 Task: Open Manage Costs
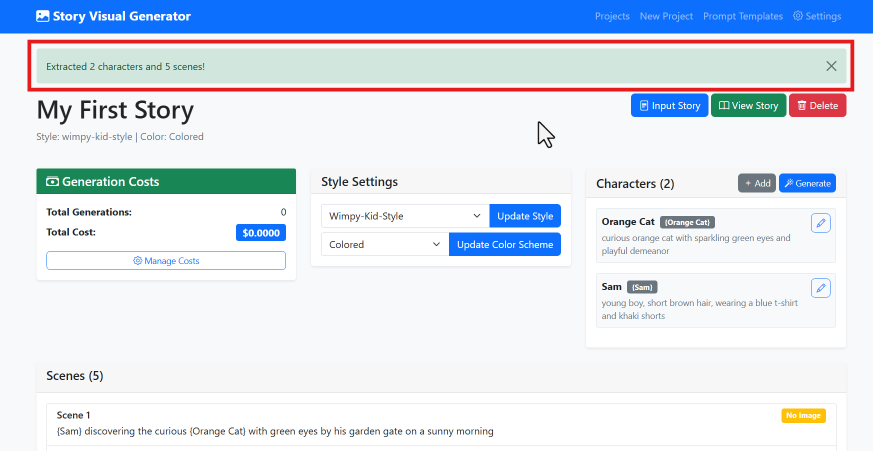click(x=166, y=261)
